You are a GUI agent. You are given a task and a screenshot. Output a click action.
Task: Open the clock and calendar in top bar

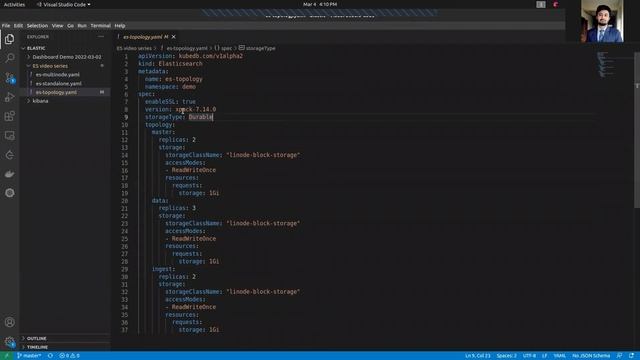(x=320, y=4)
